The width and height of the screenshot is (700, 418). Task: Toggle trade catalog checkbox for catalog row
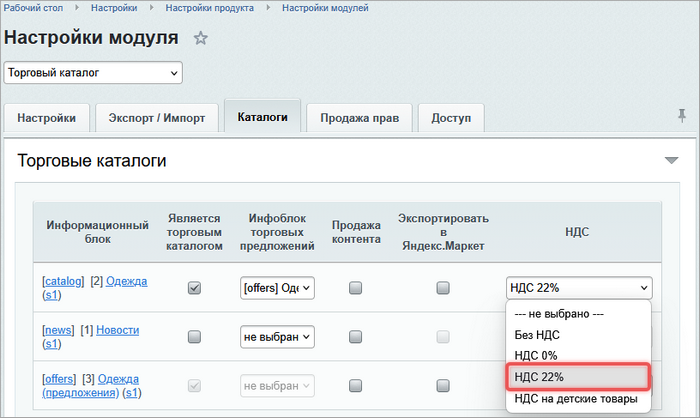[195, 288]
